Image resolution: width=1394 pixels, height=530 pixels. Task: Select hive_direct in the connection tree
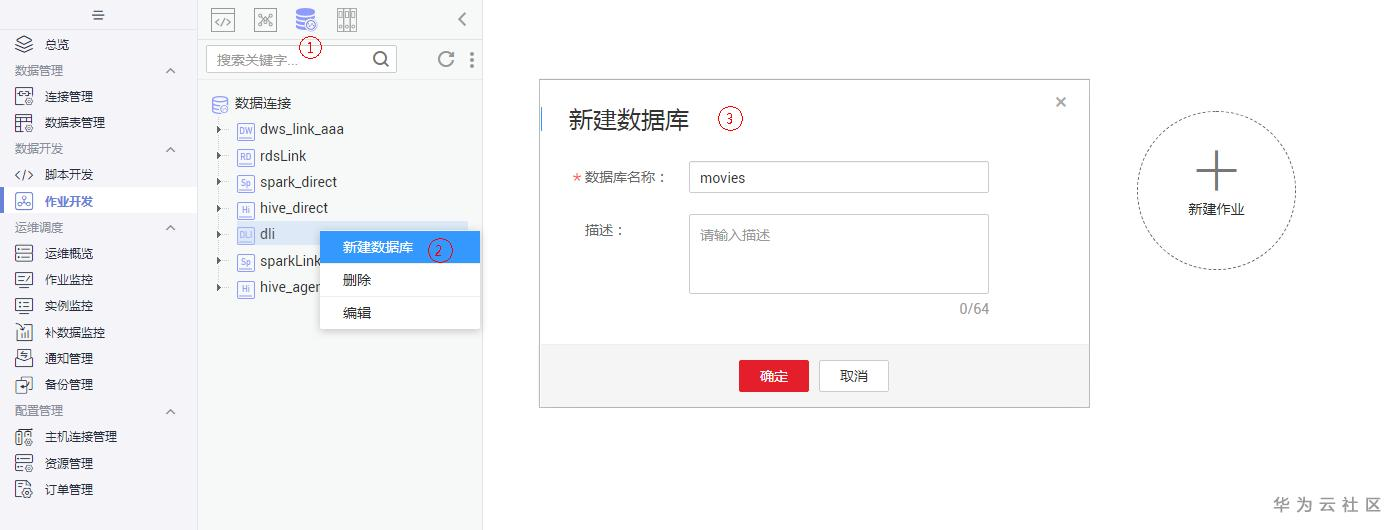pos(294,208)
